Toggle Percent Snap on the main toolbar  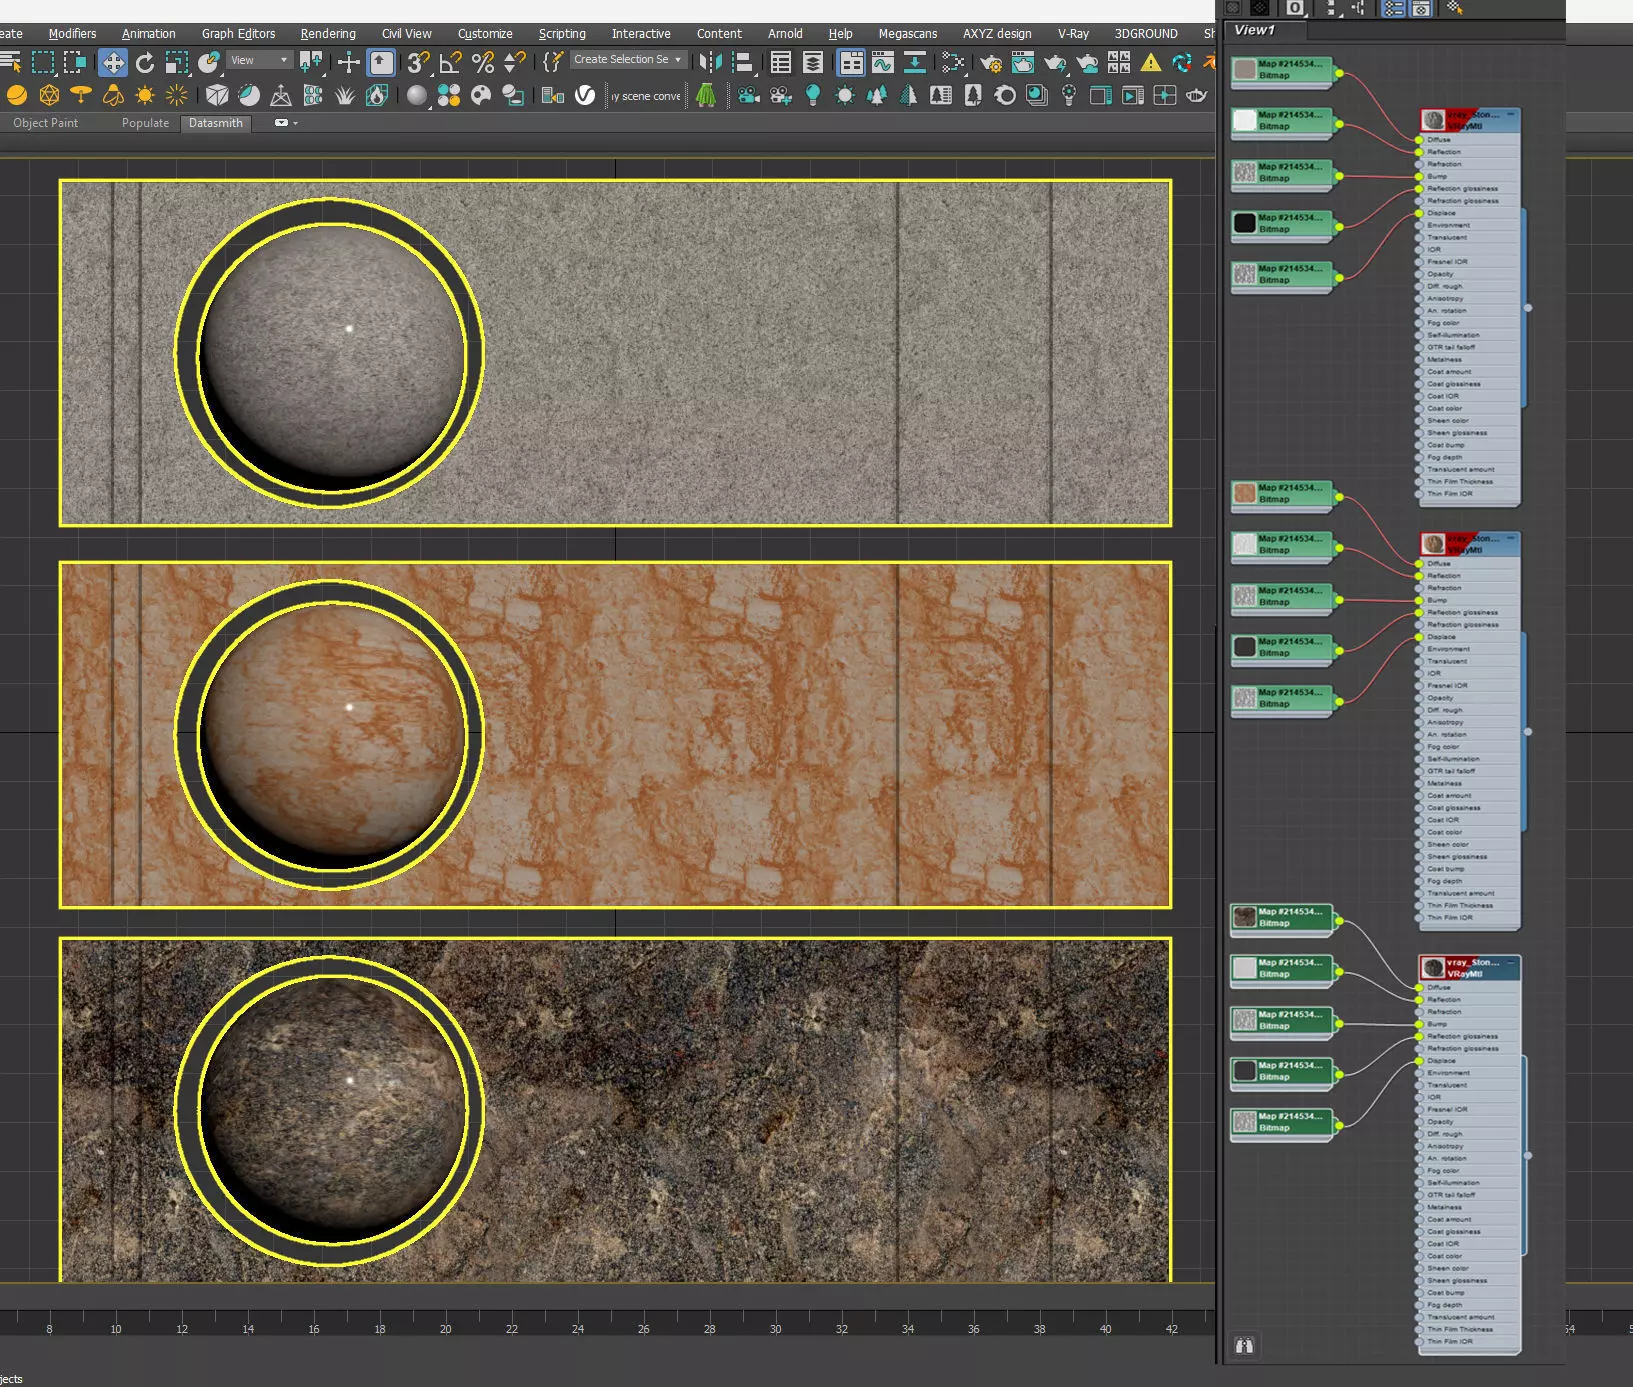click(x=483, y=63)
